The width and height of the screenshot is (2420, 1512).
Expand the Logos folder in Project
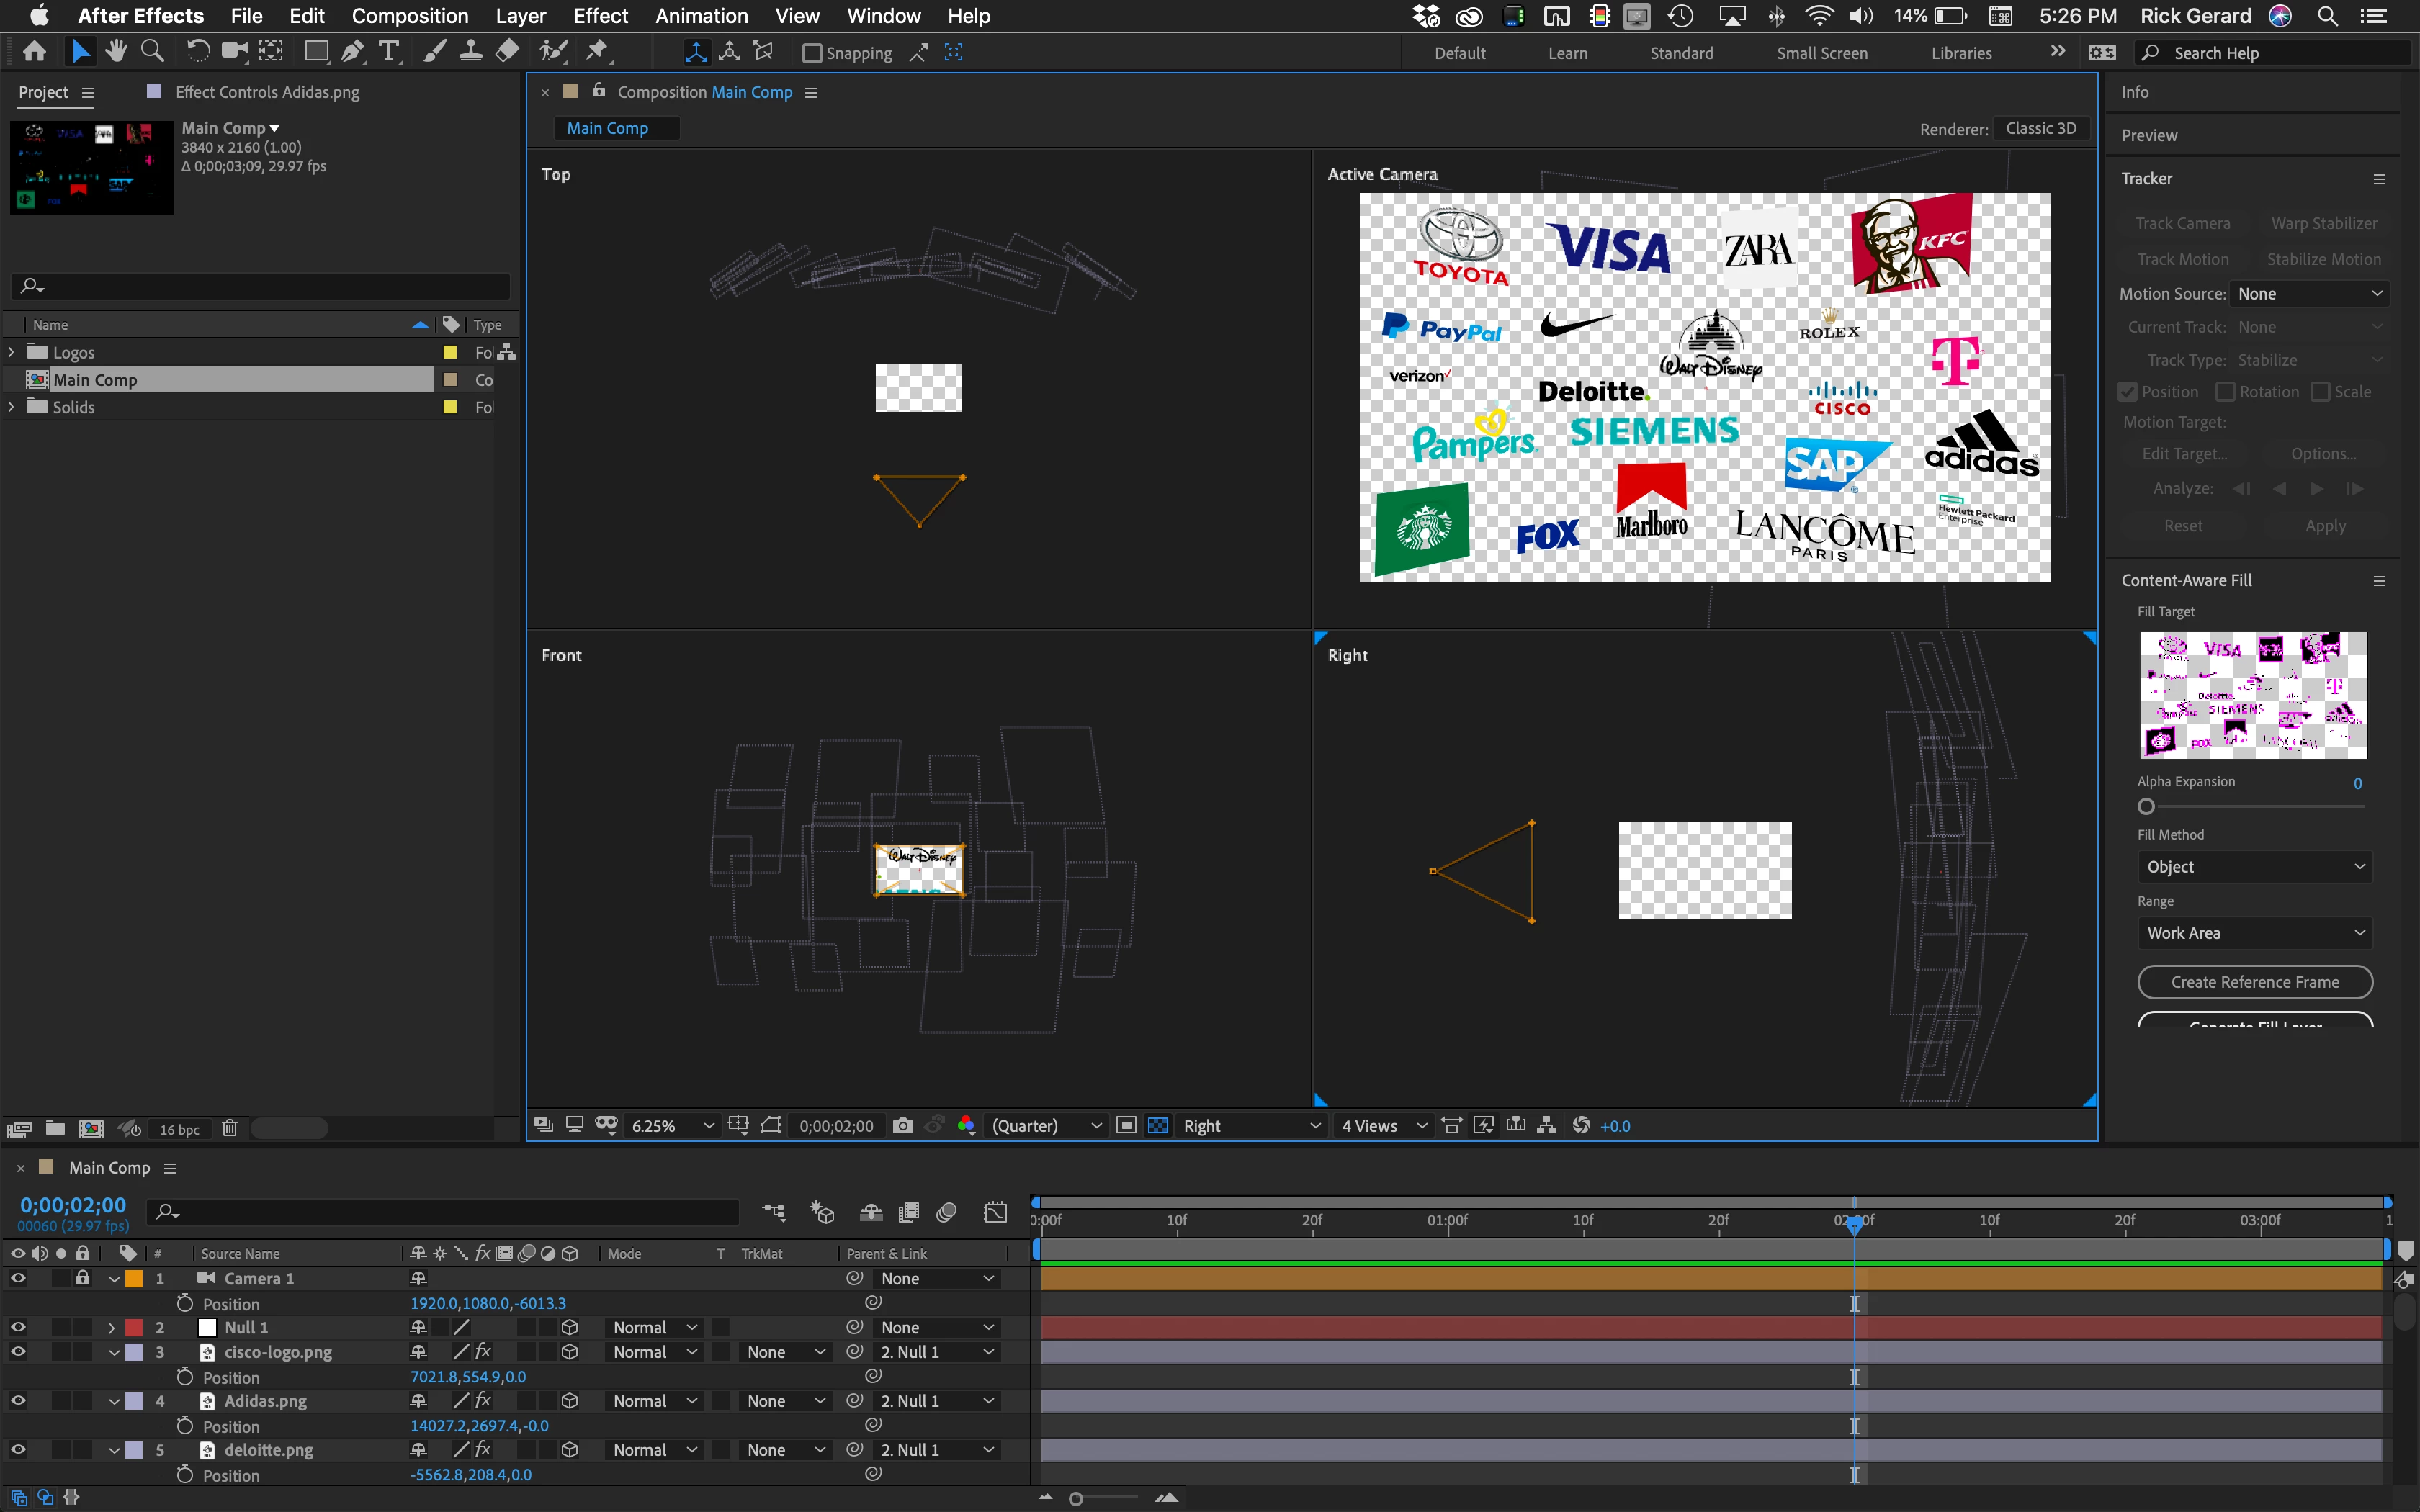12,352
